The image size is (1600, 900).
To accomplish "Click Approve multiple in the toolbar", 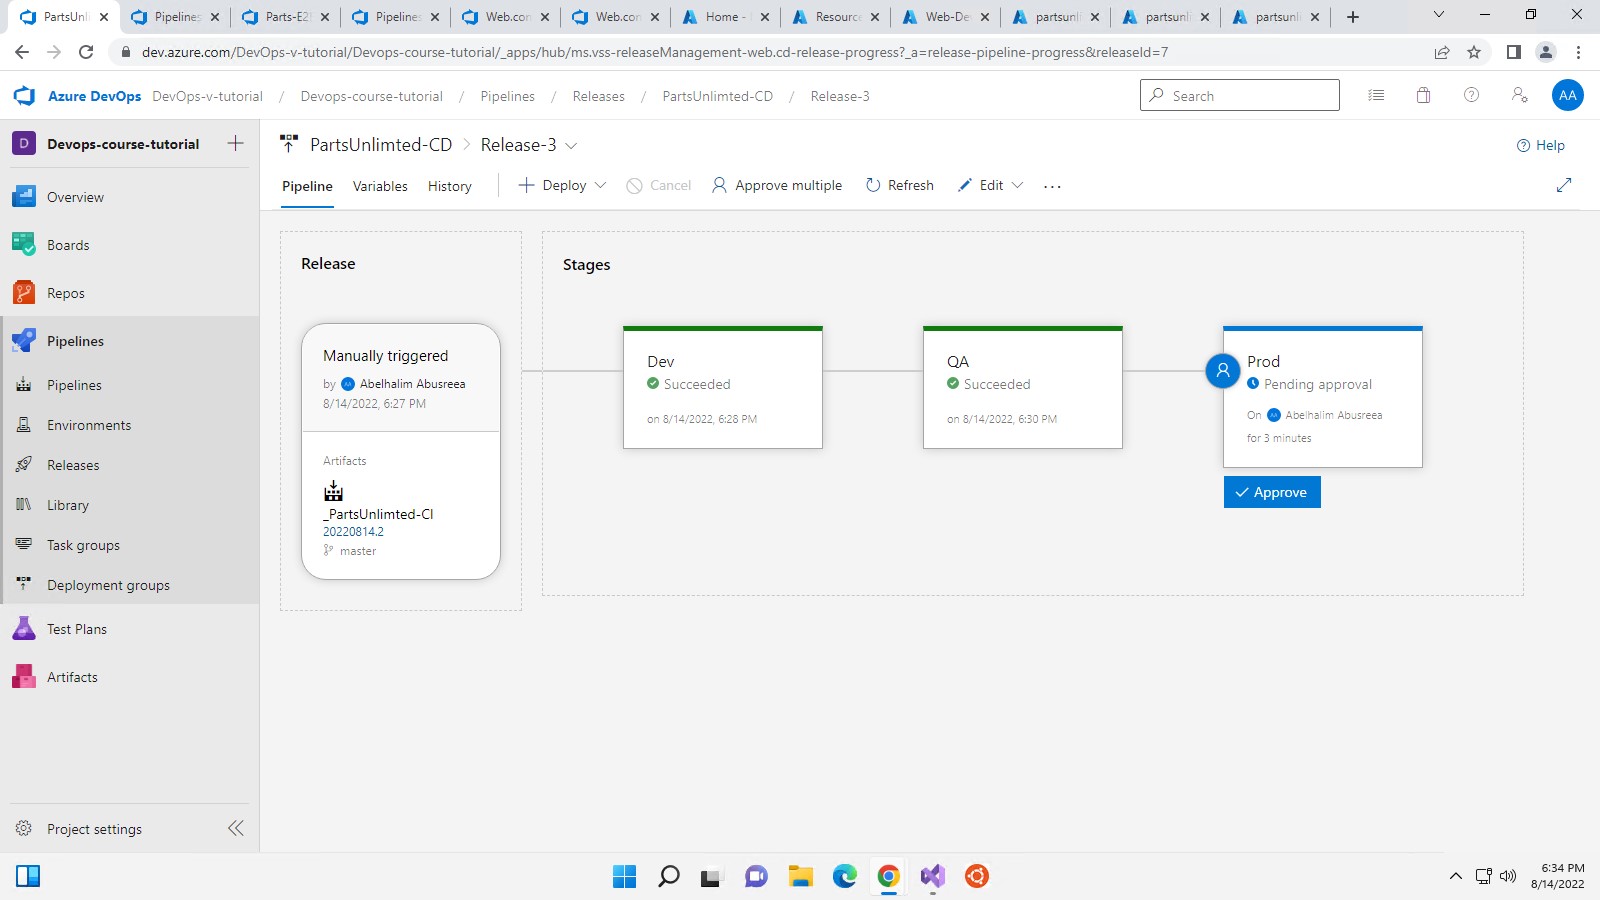I will [777, 185].
